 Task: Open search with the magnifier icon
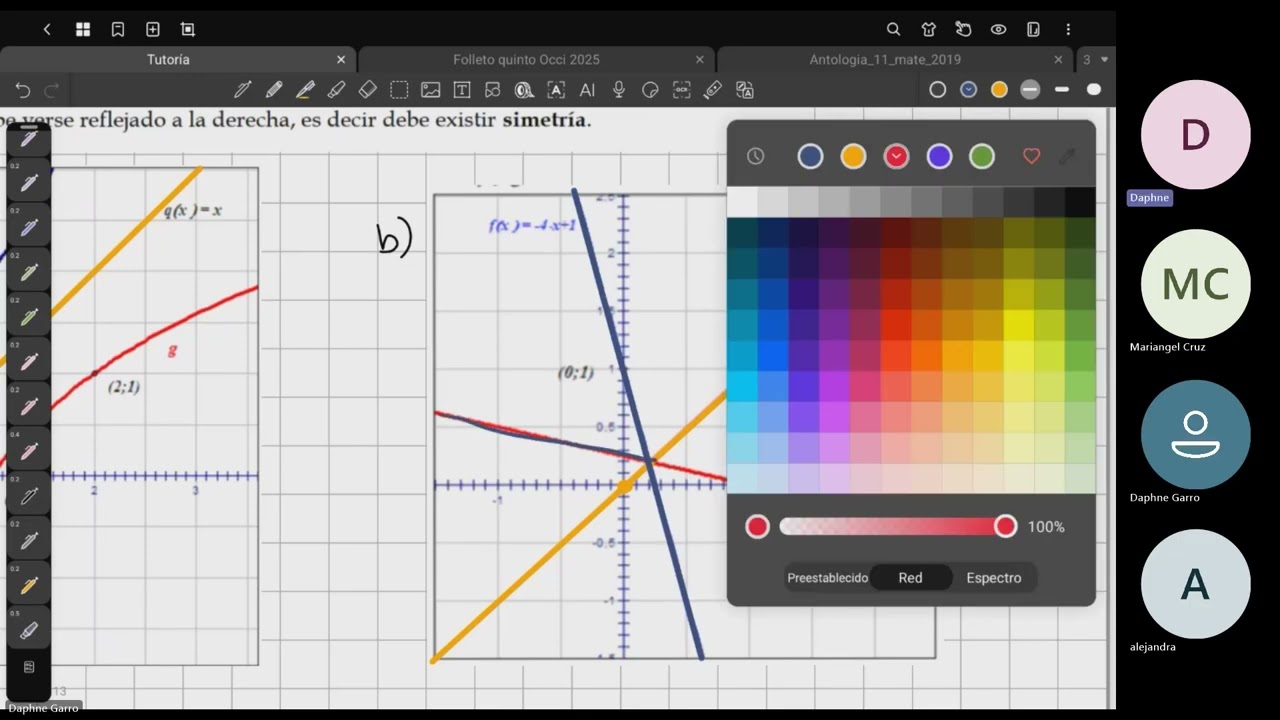pyautogui.click(x=894, y=30)
